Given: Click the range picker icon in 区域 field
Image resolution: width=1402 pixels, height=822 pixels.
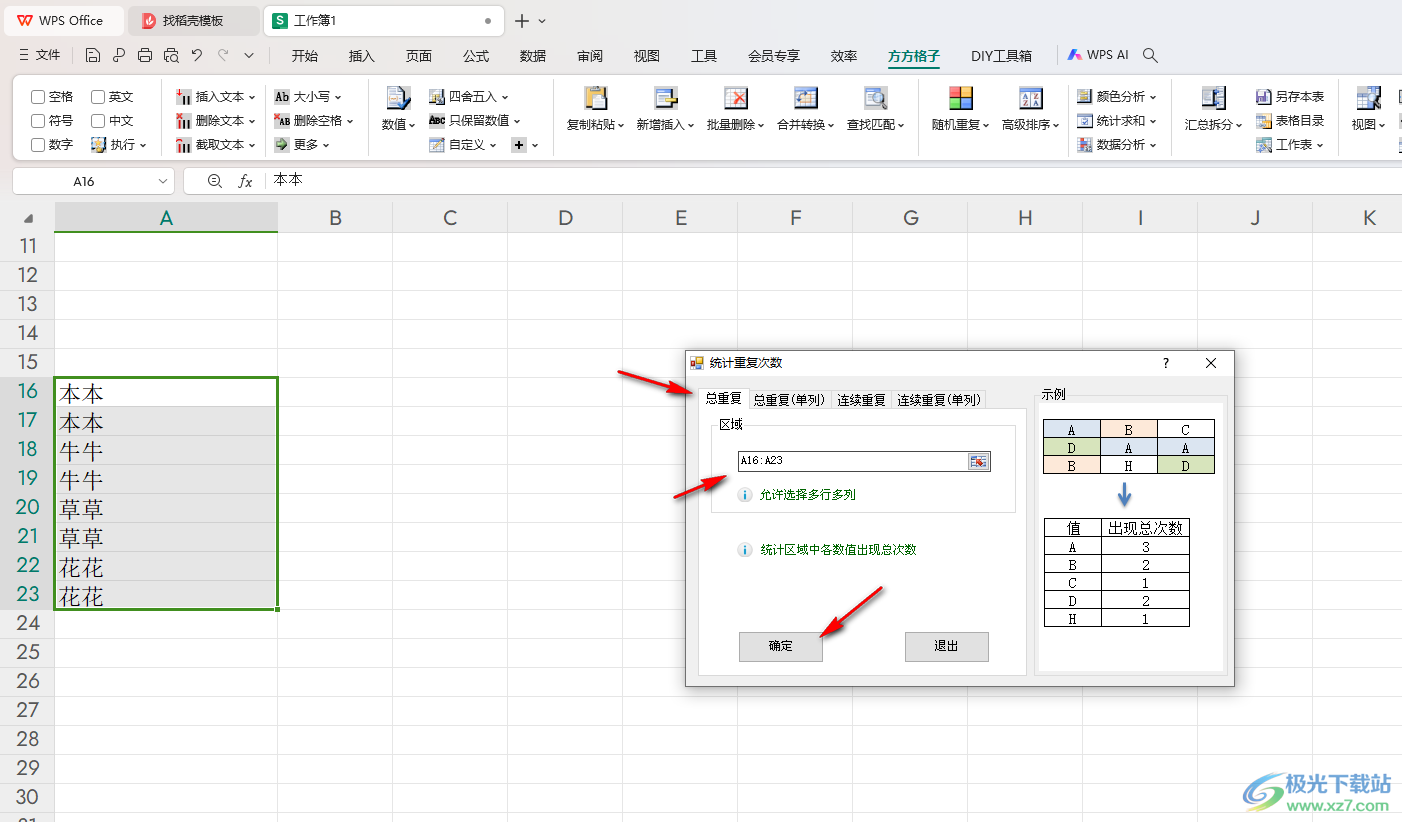Looking at the screenshot, I should [978, 461].
